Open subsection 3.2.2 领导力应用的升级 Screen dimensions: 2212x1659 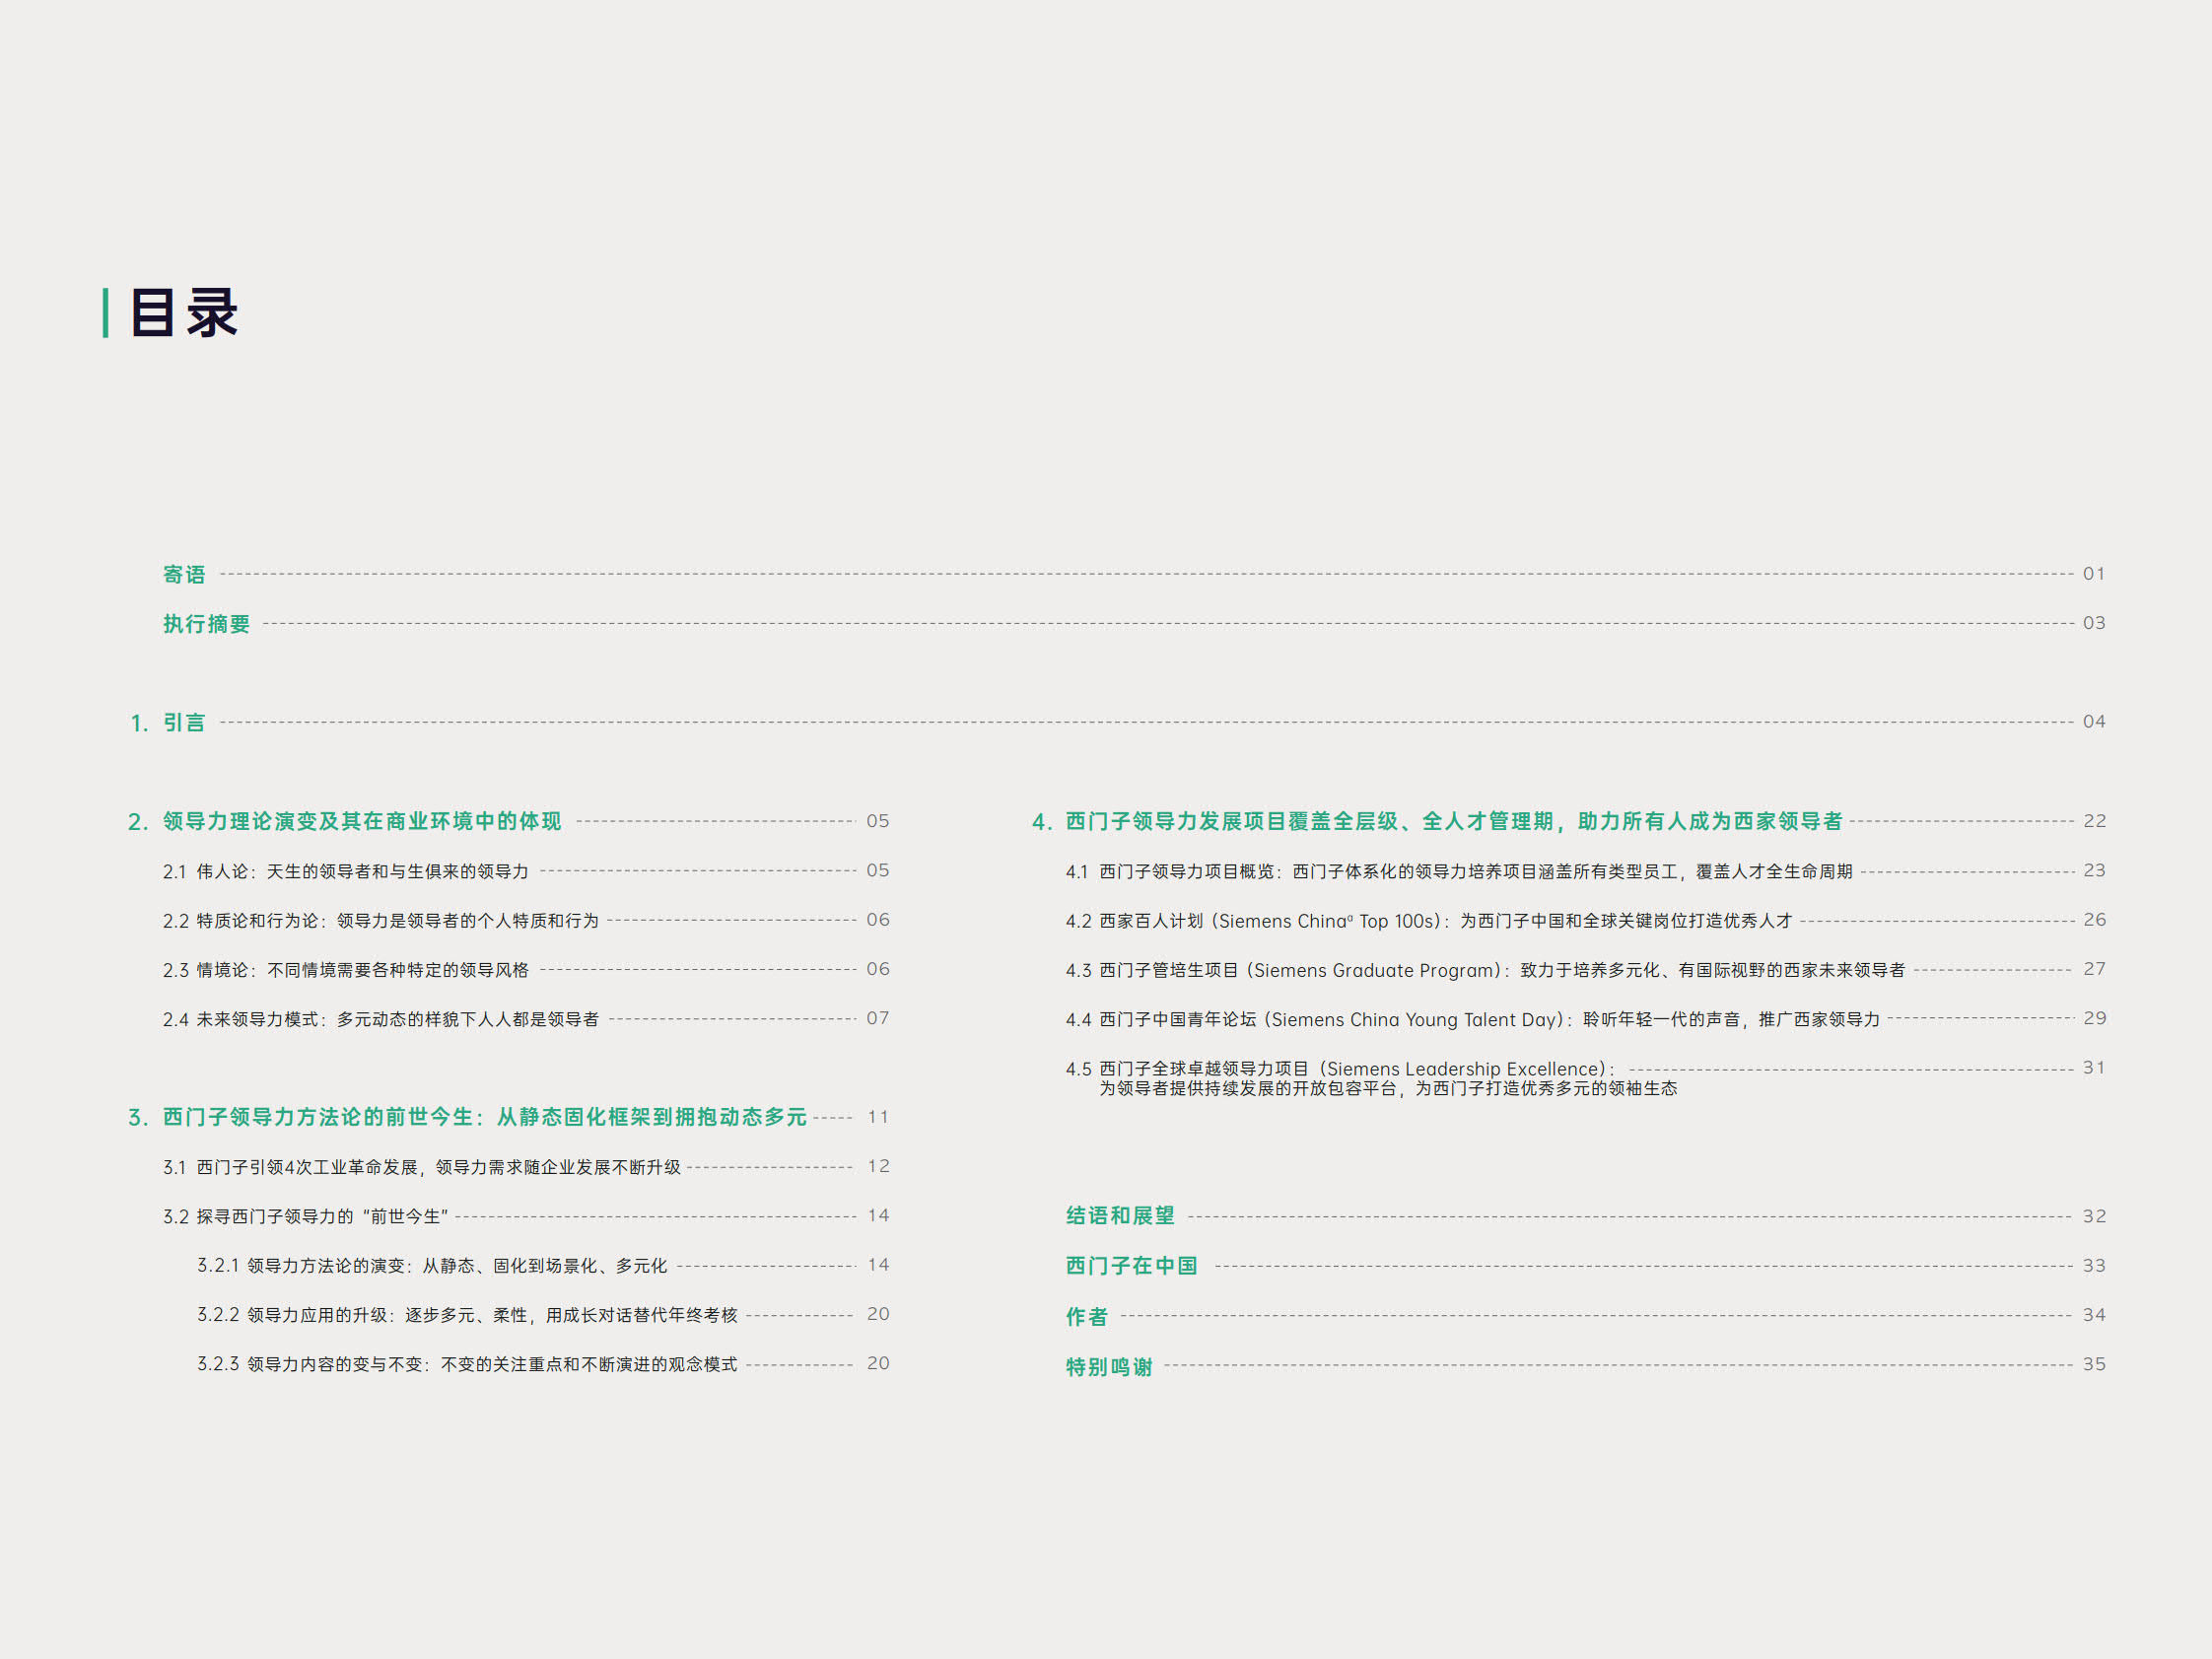tap(467, 1315)
